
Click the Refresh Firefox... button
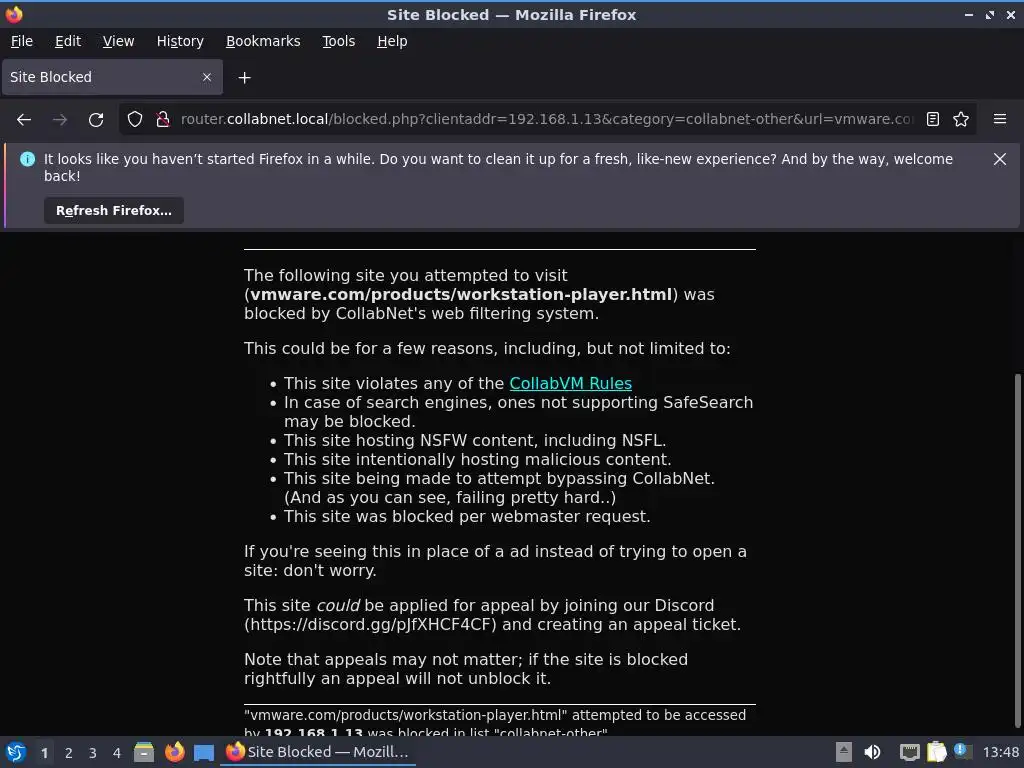114,210
